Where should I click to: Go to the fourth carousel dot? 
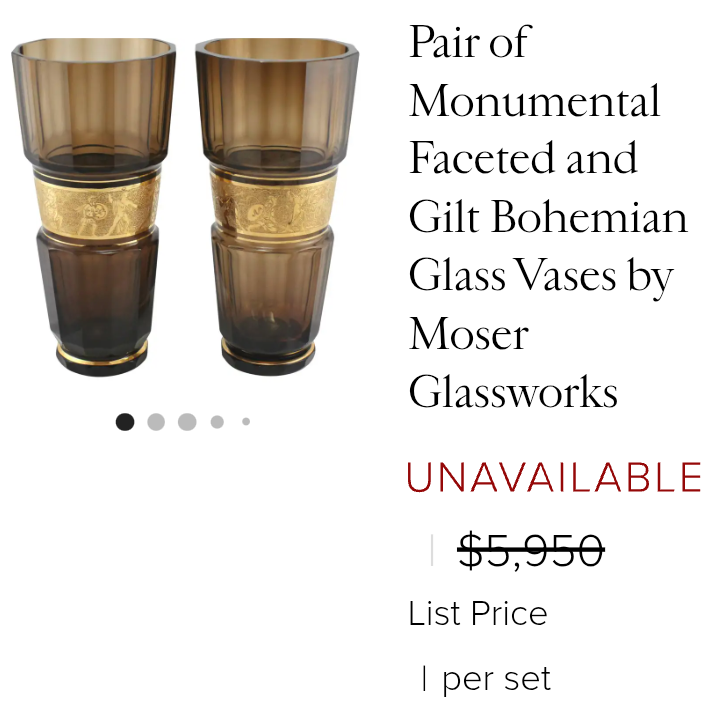click(217, 422)
